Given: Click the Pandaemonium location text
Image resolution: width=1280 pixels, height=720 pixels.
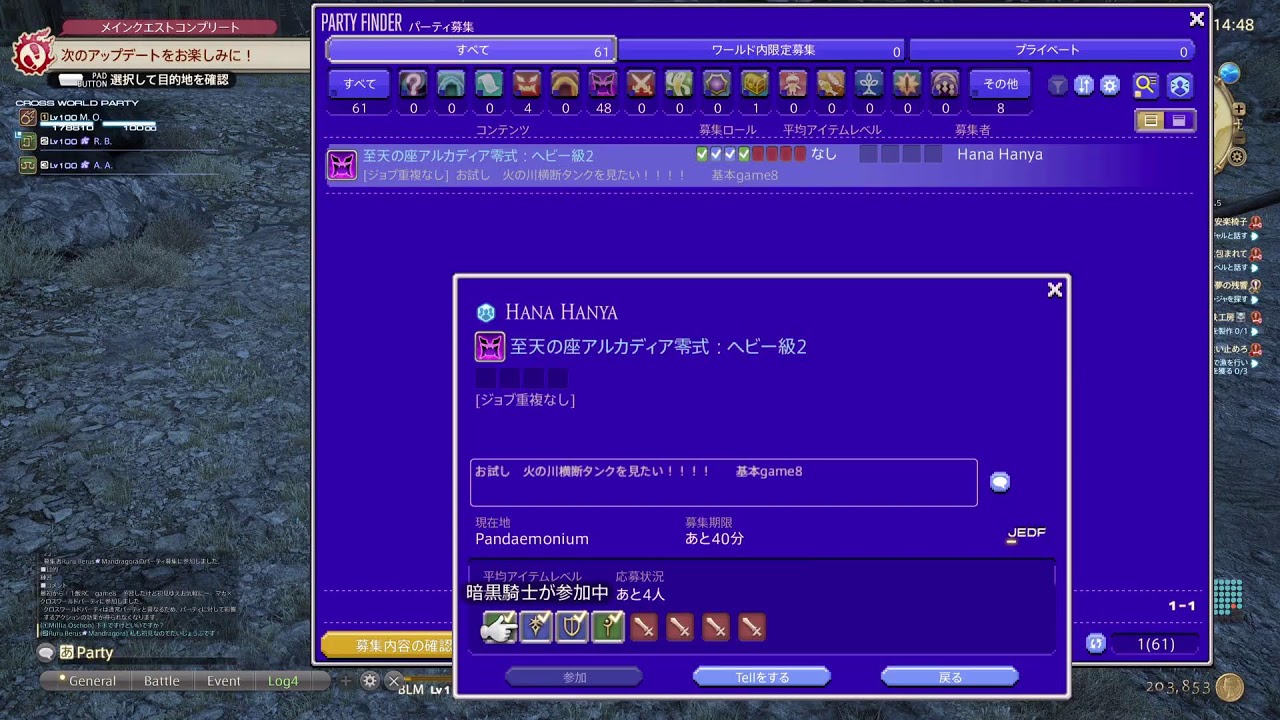Looking at the screenshot, I should pyautogui.click(x=532, y=539).
